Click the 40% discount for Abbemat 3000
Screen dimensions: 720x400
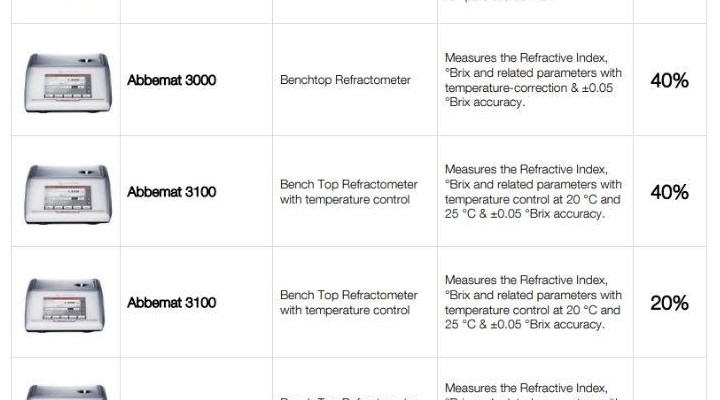coord(669,80)
